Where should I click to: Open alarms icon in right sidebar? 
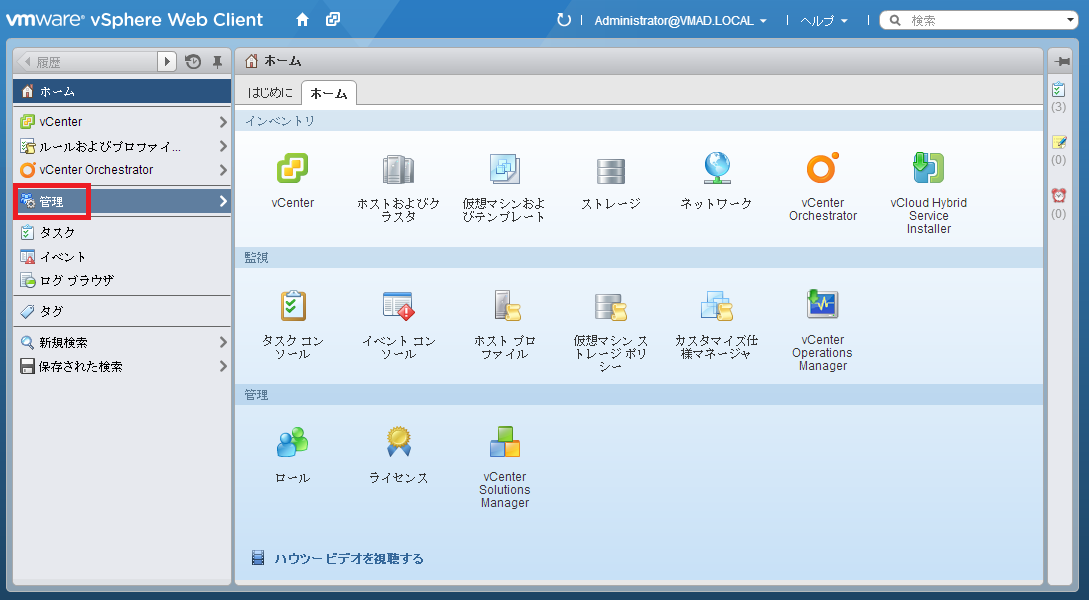tap(1058, 196)
